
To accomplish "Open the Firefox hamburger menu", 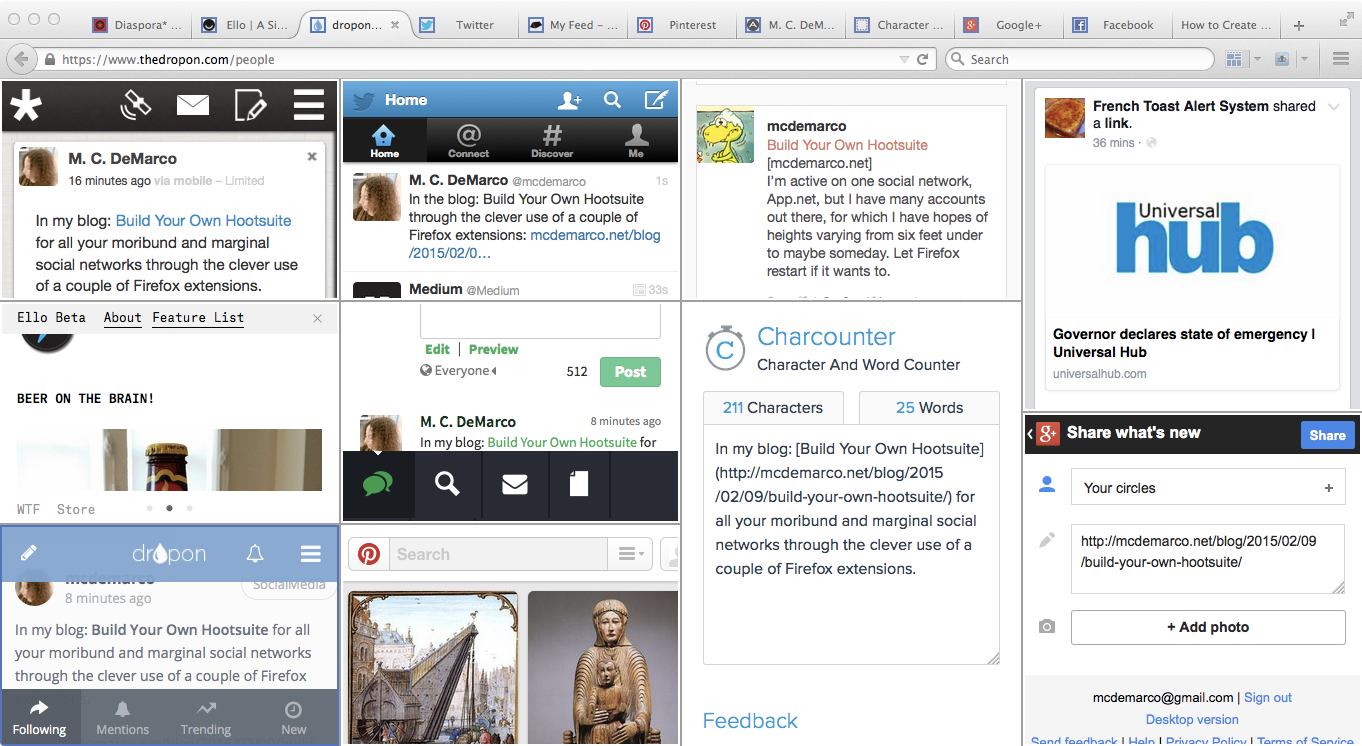I will (1341, 59).
